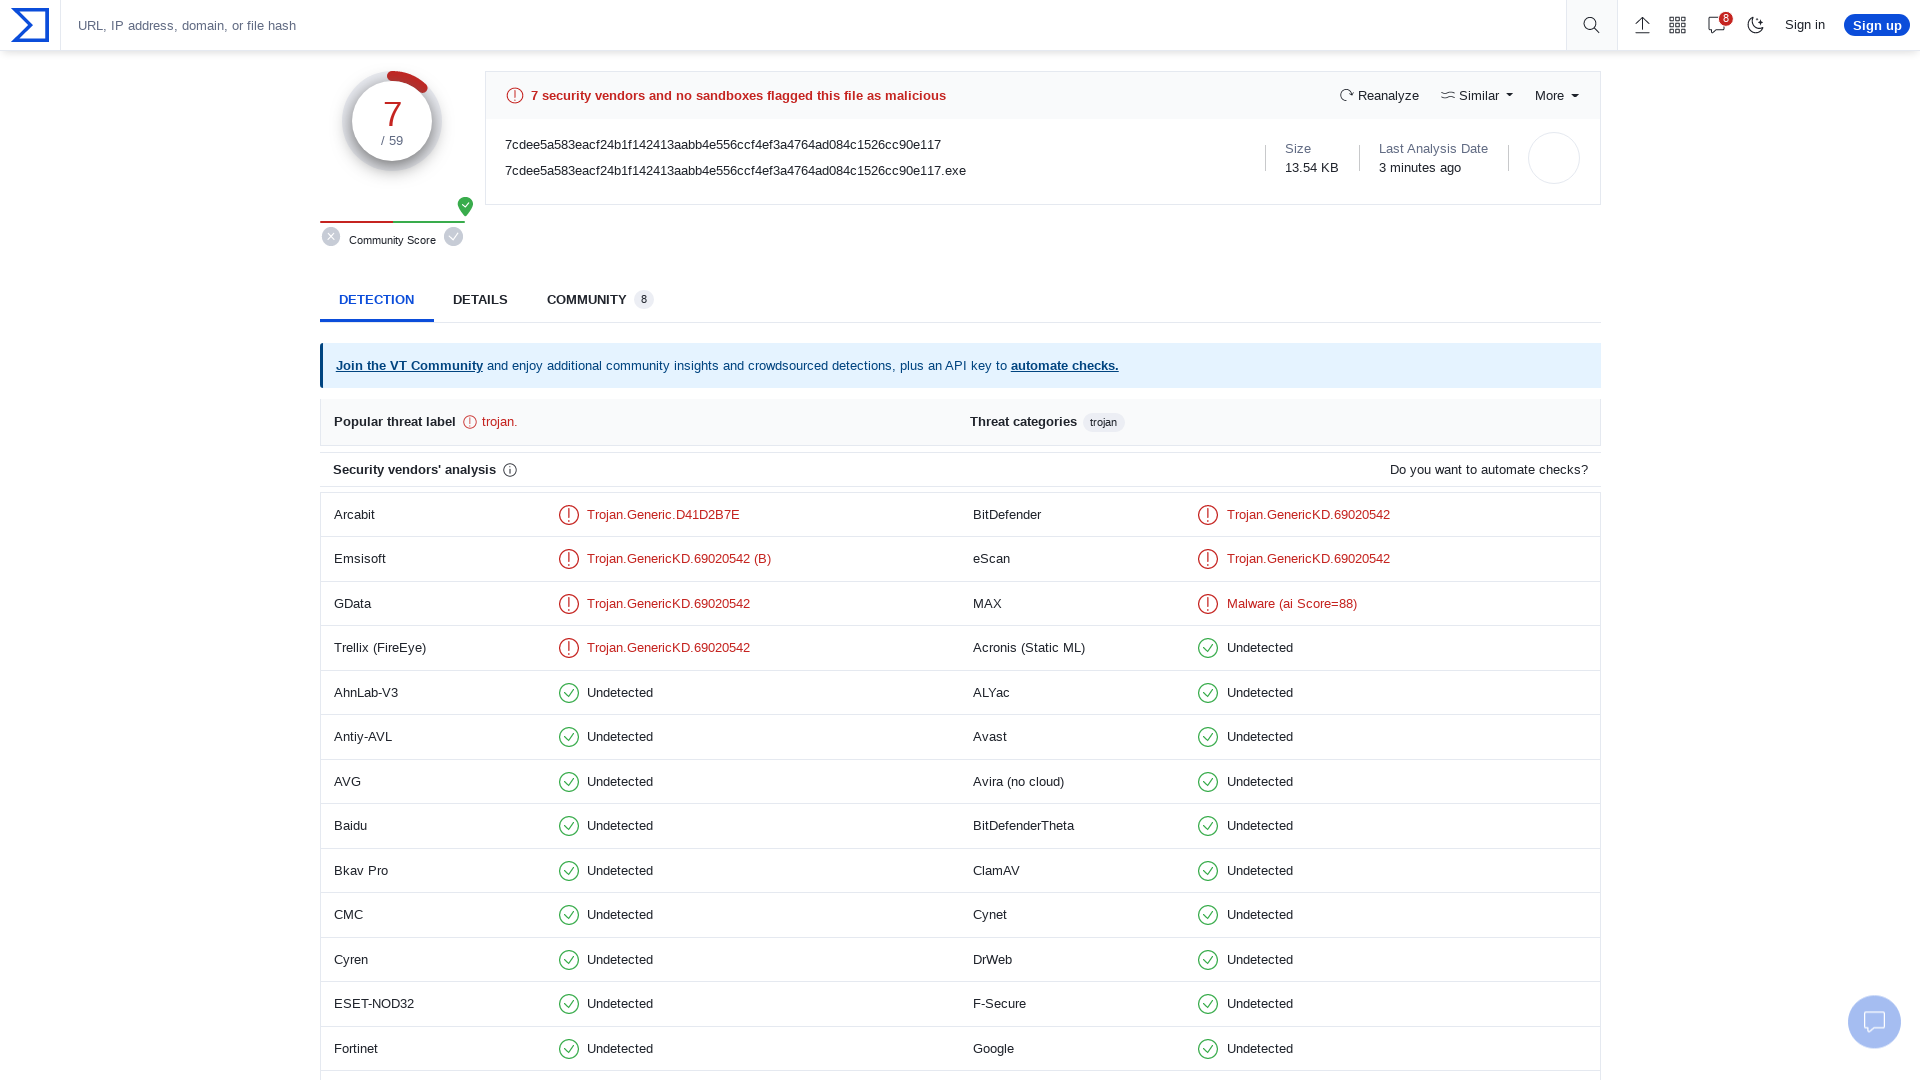Click the ESET-NOD32 vendor name
1920x1080 pixels.
coord(374,1004)
